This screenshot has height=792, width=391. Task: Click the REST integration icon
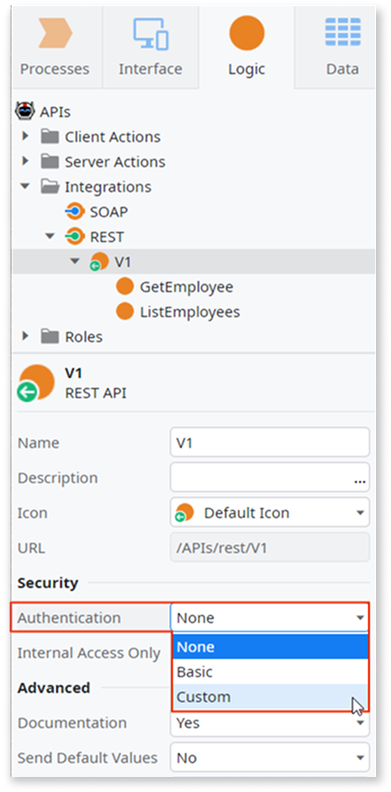pos(75,236)
